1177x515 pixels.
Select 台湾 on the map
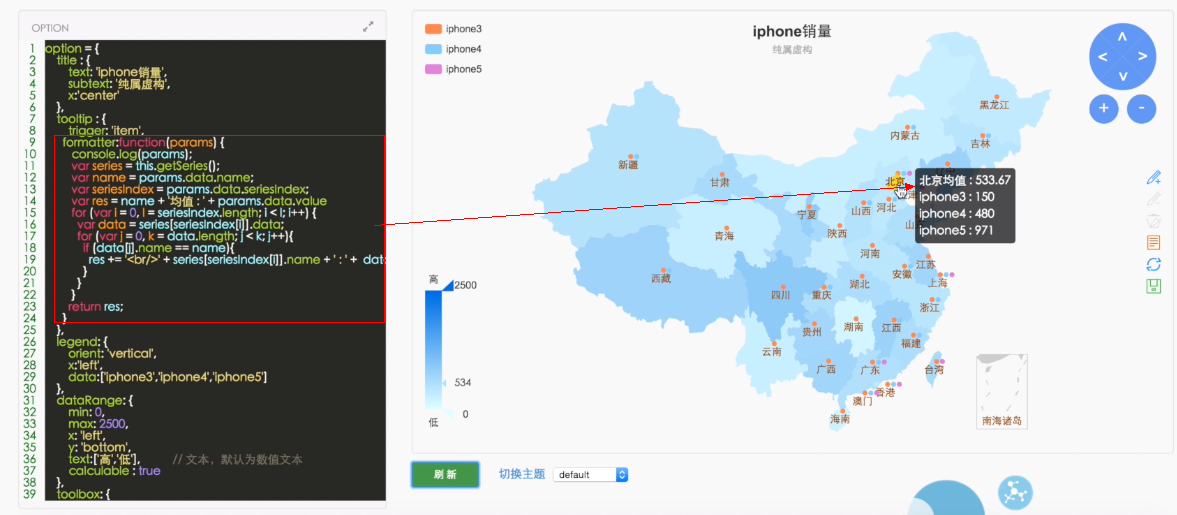[x=934, y=370]
